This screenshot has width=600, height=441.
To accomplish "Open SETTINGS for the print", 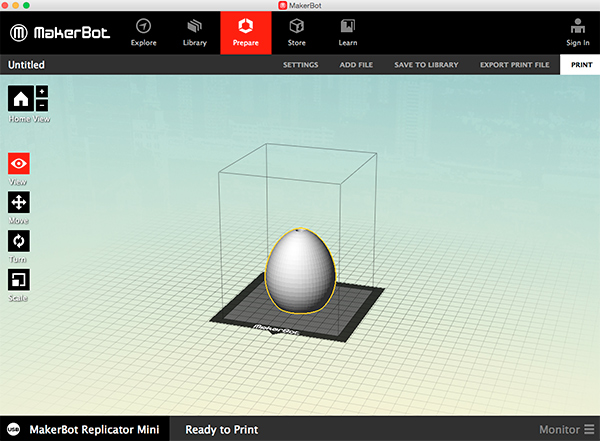I will (300, 65).
